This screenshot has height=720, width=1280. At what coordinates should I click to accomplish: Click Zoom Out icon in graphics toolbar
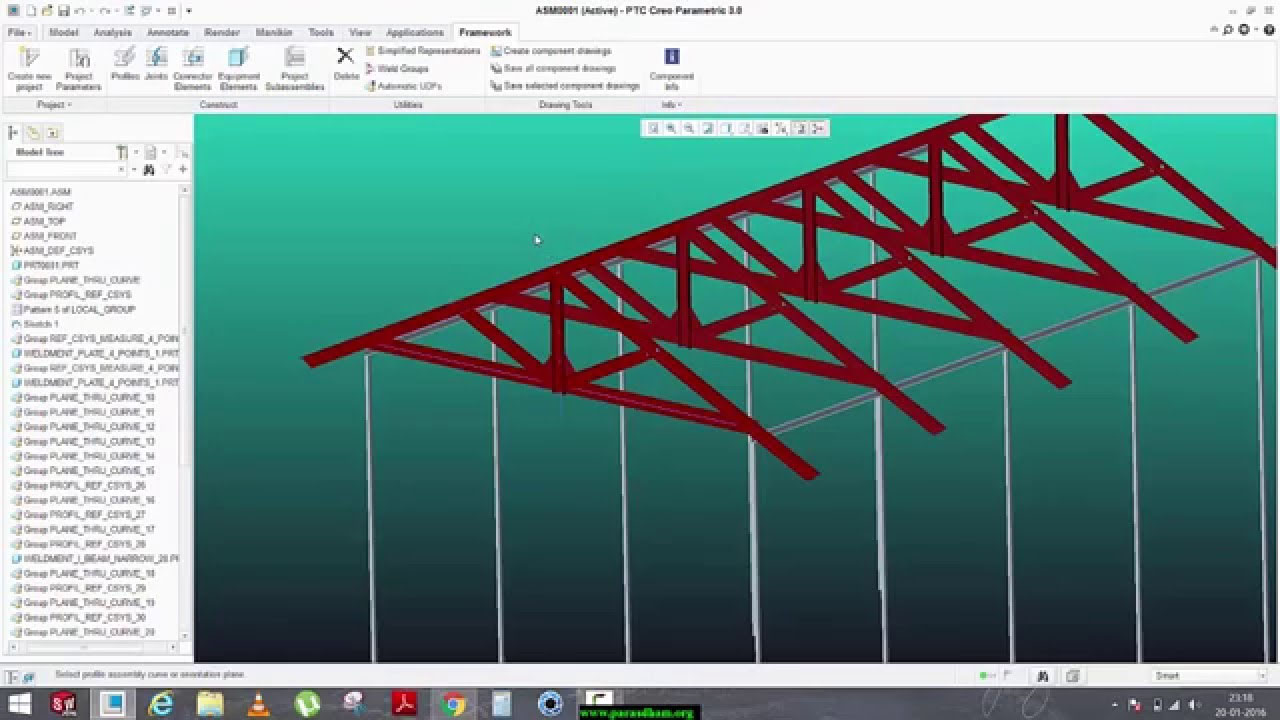689,128
